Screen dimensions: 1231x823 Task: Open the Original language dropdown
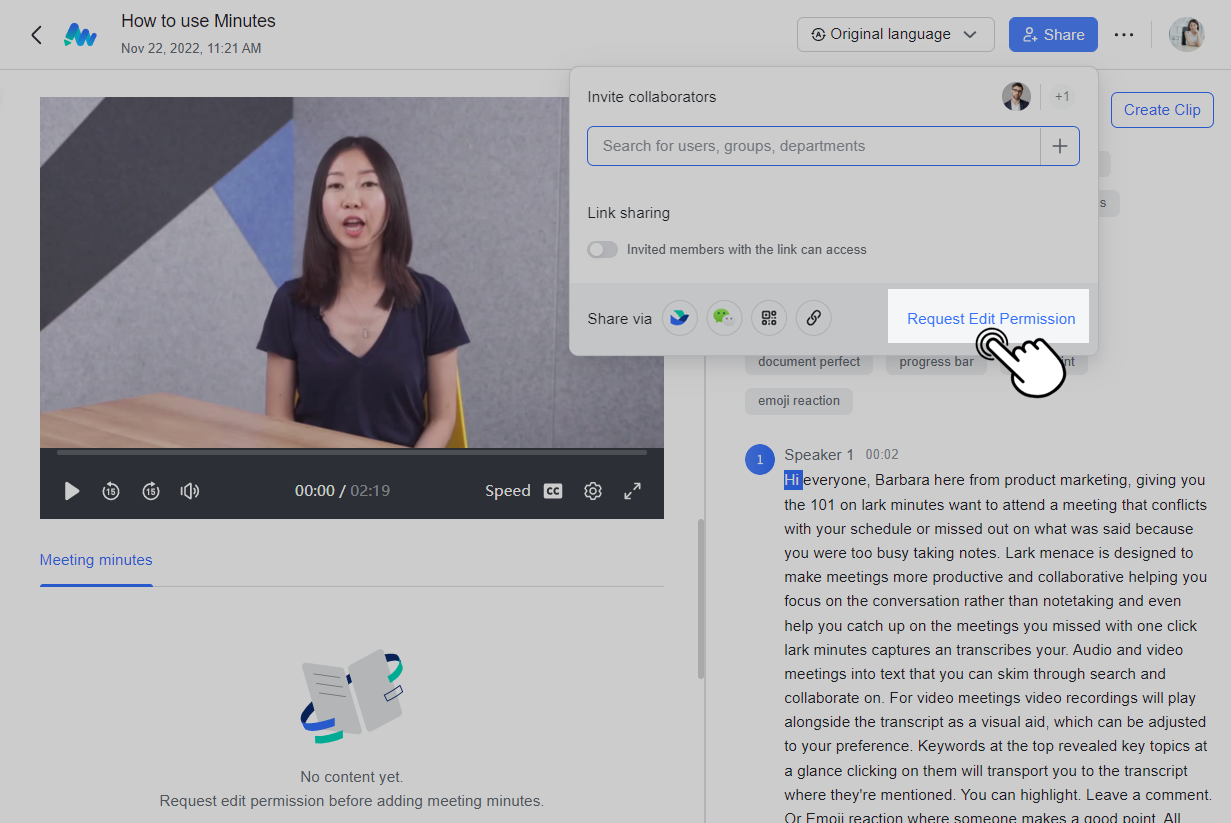click(895, 34)
